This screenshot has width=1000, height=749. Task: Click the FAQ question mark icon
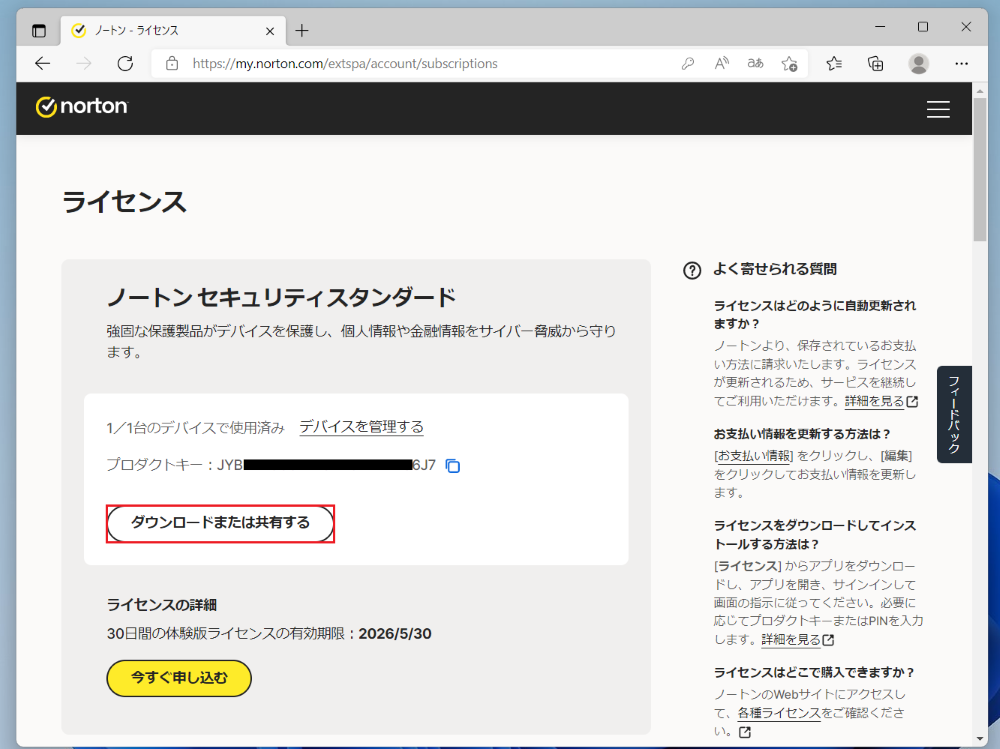coord(692,271)
